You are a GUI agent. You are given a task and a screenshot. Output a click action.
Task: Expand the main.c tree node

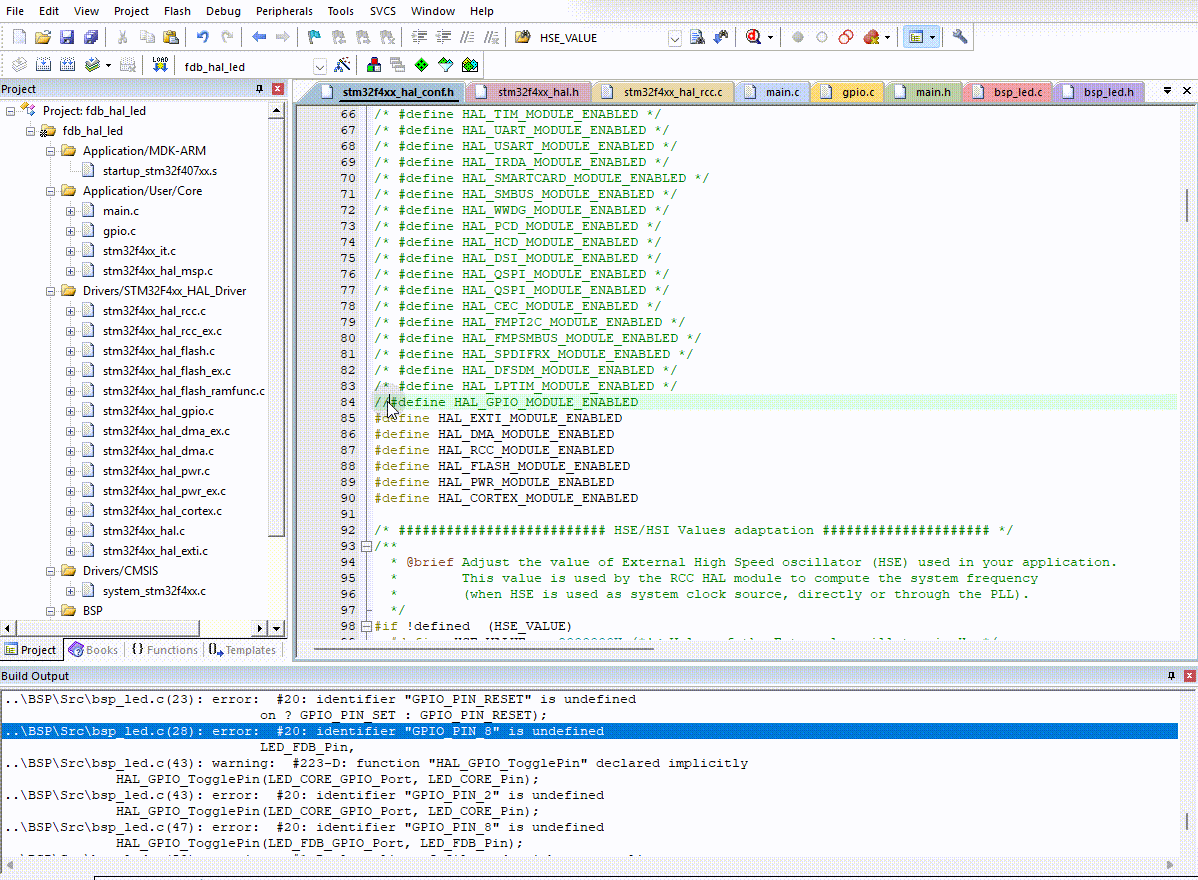(70, 211)
